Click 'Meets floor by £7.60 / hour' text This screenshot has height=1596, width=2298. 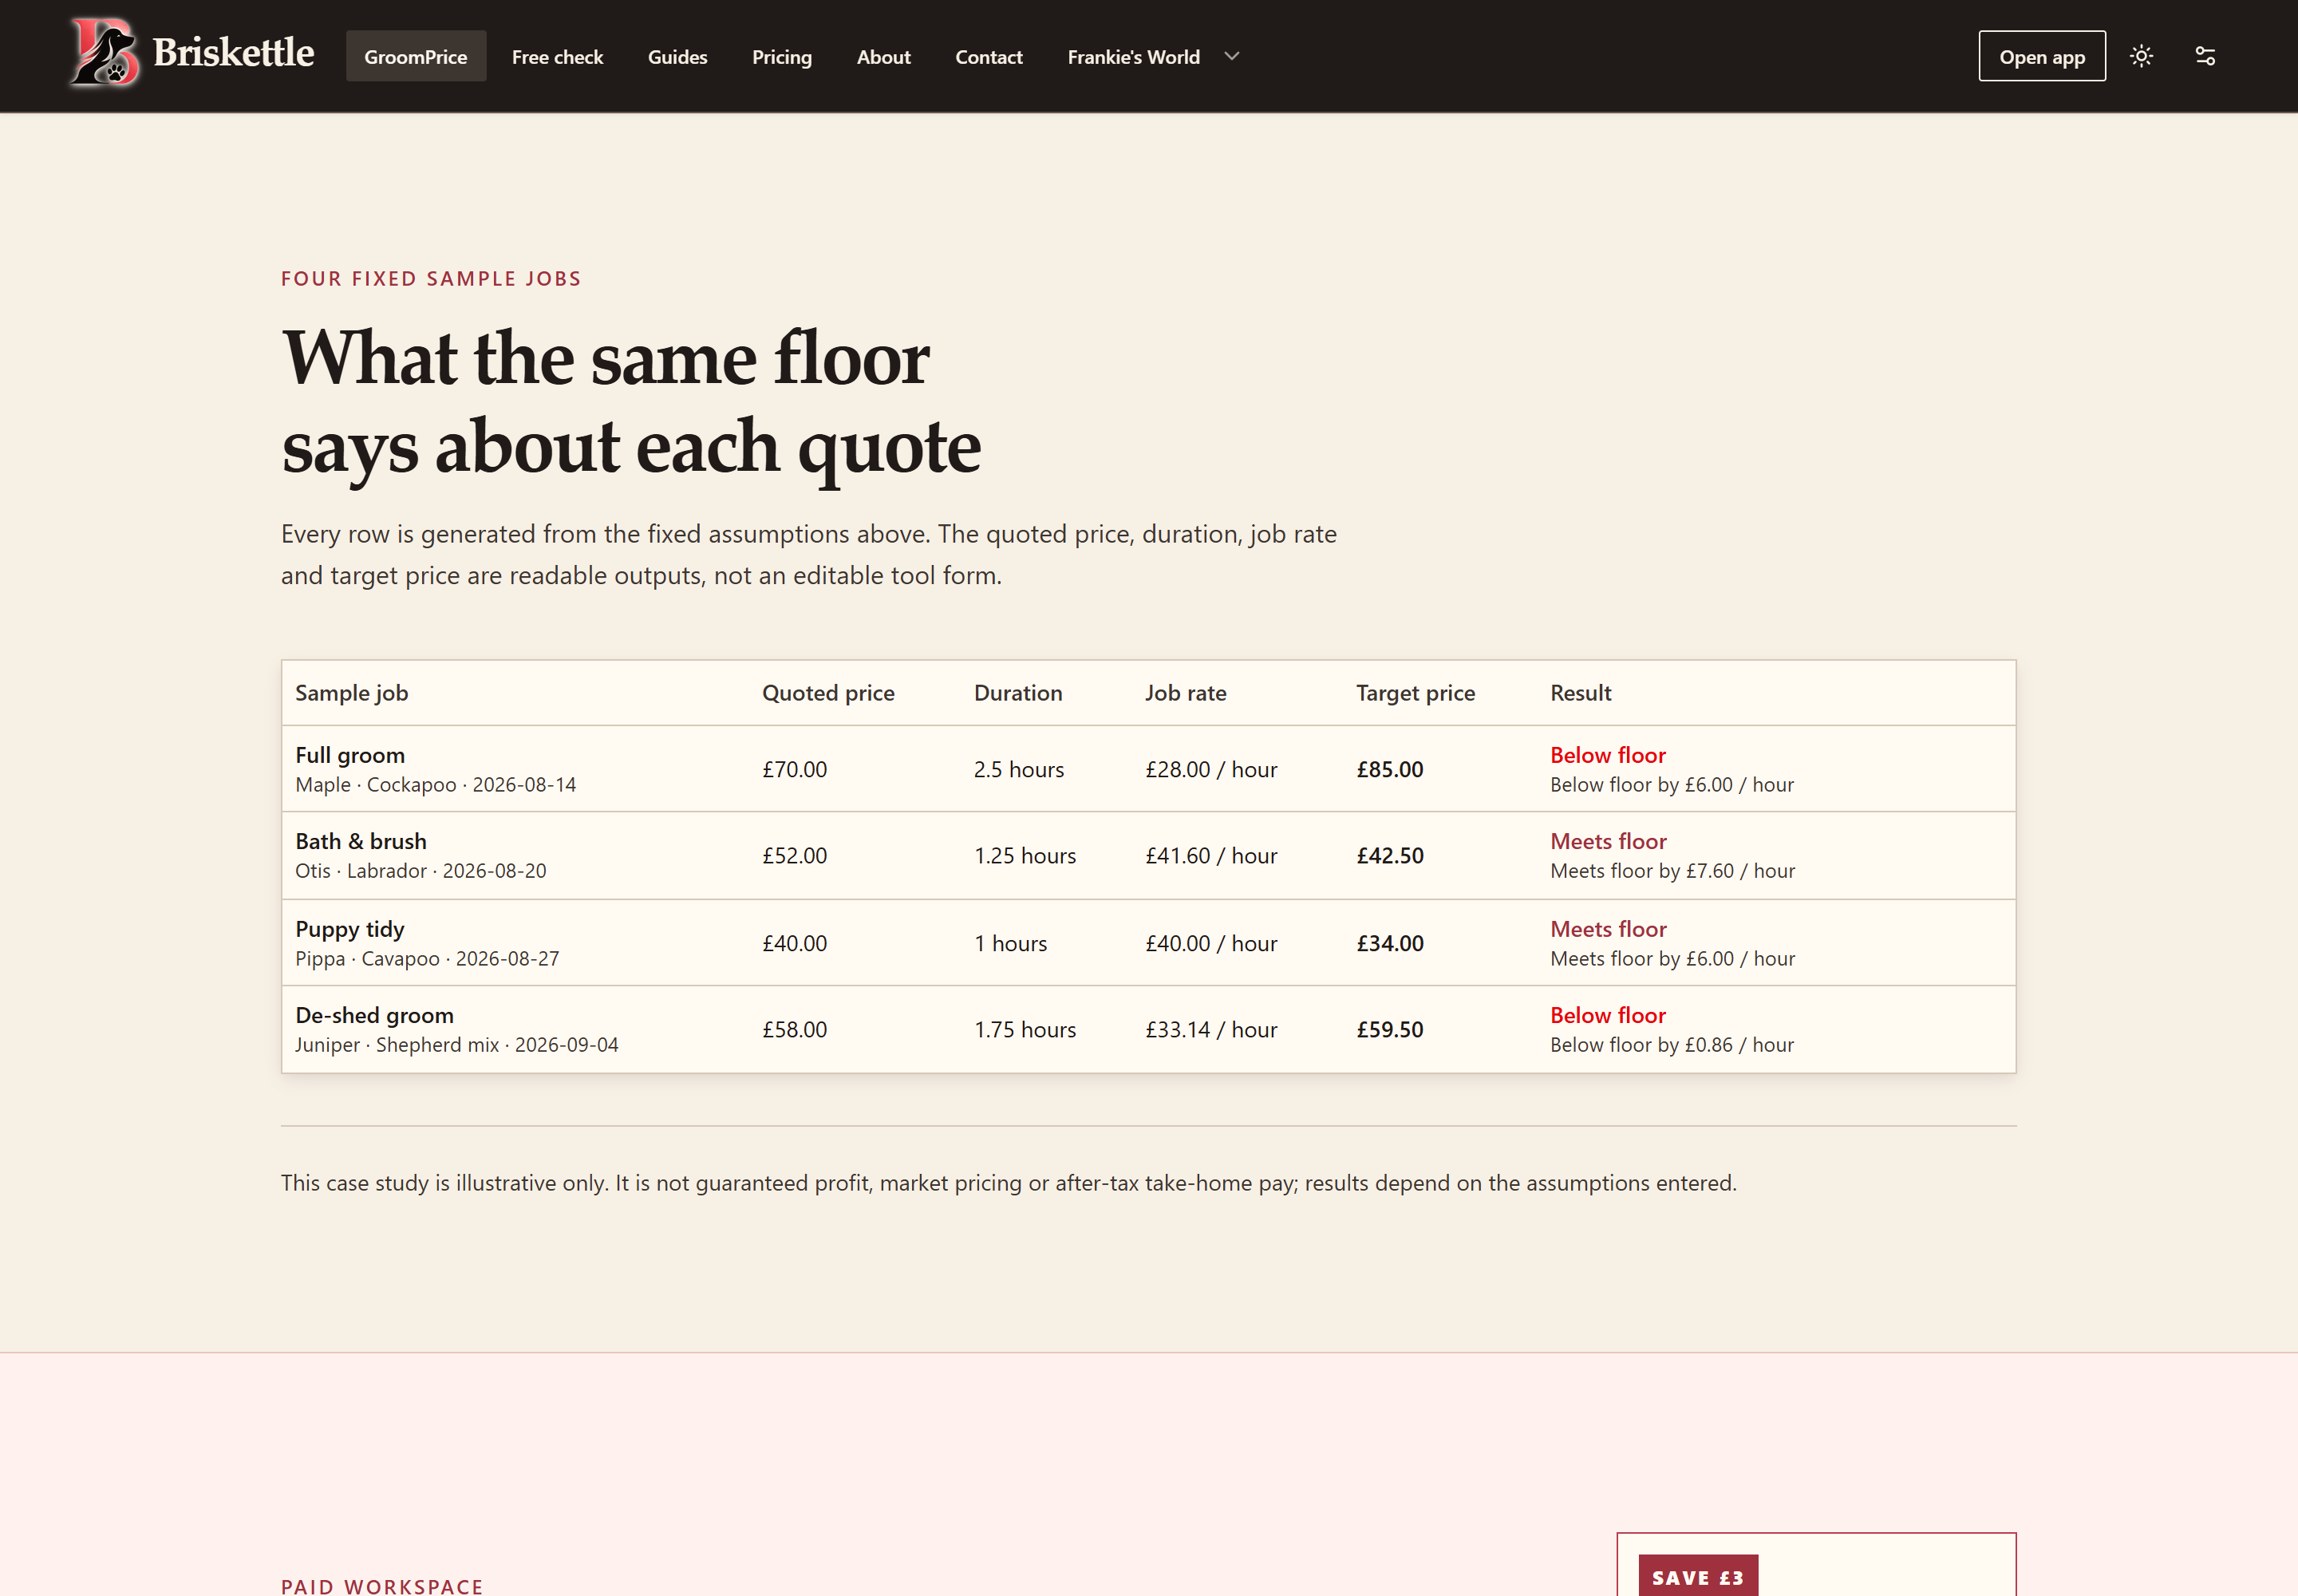[1672, 871]
